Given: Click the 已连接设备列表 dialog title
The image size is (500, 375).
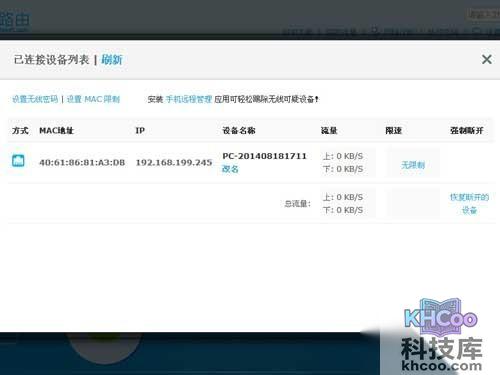Looking at the screenshot, I should (52, 60).
